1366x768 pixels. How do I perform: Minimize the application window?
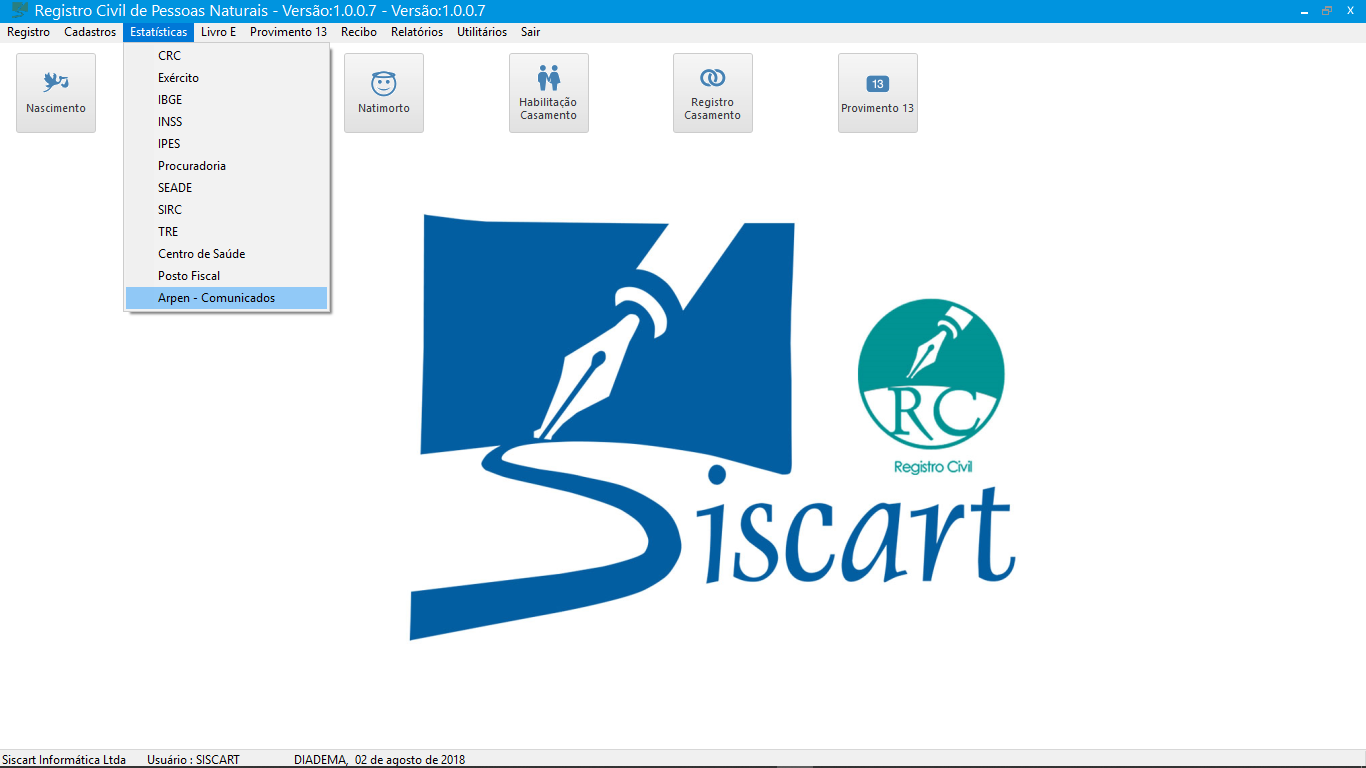coord(1304,10)
